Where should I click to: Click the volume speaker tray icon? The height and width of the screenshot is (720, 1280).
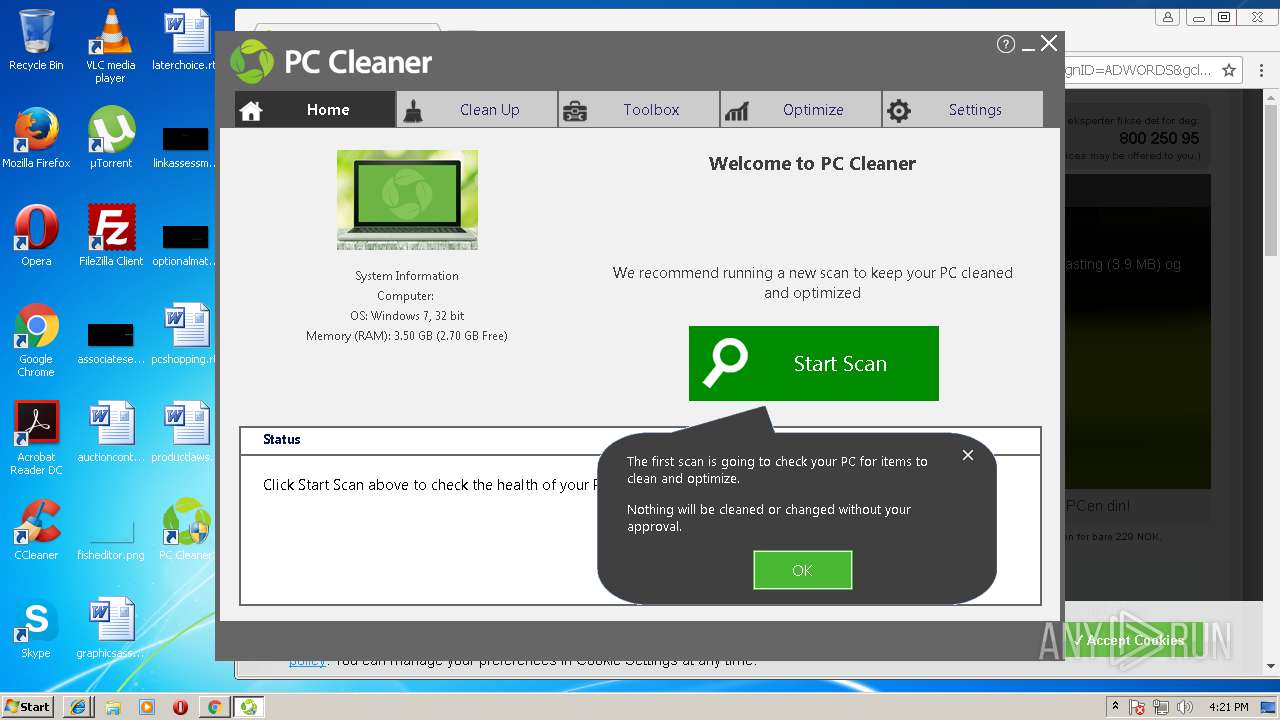point(1185,707)
